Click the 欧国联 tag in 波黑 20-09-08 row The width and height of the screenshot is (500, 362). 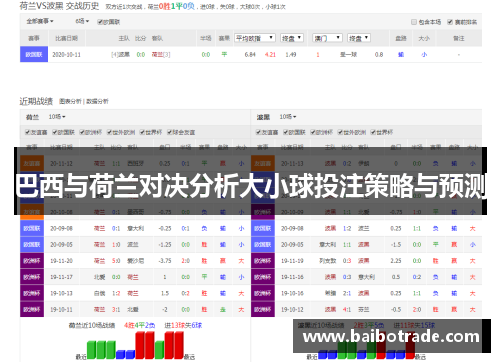coord(263,229)
